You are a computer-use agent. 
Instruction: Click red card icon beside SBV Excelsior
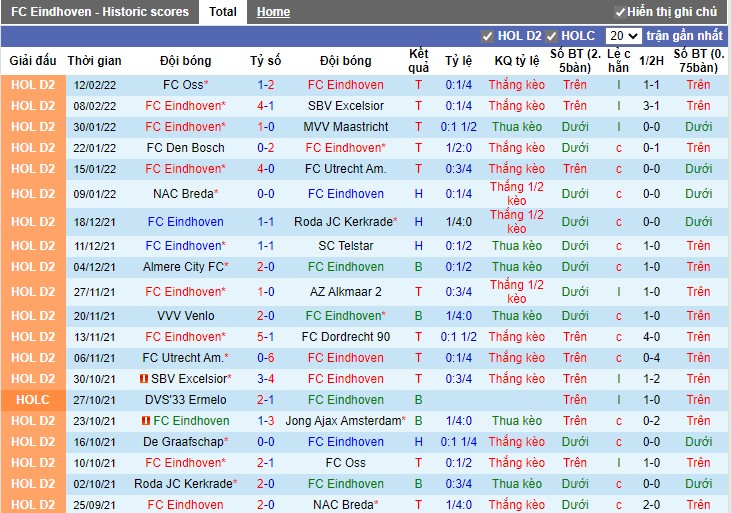point(144,379)
